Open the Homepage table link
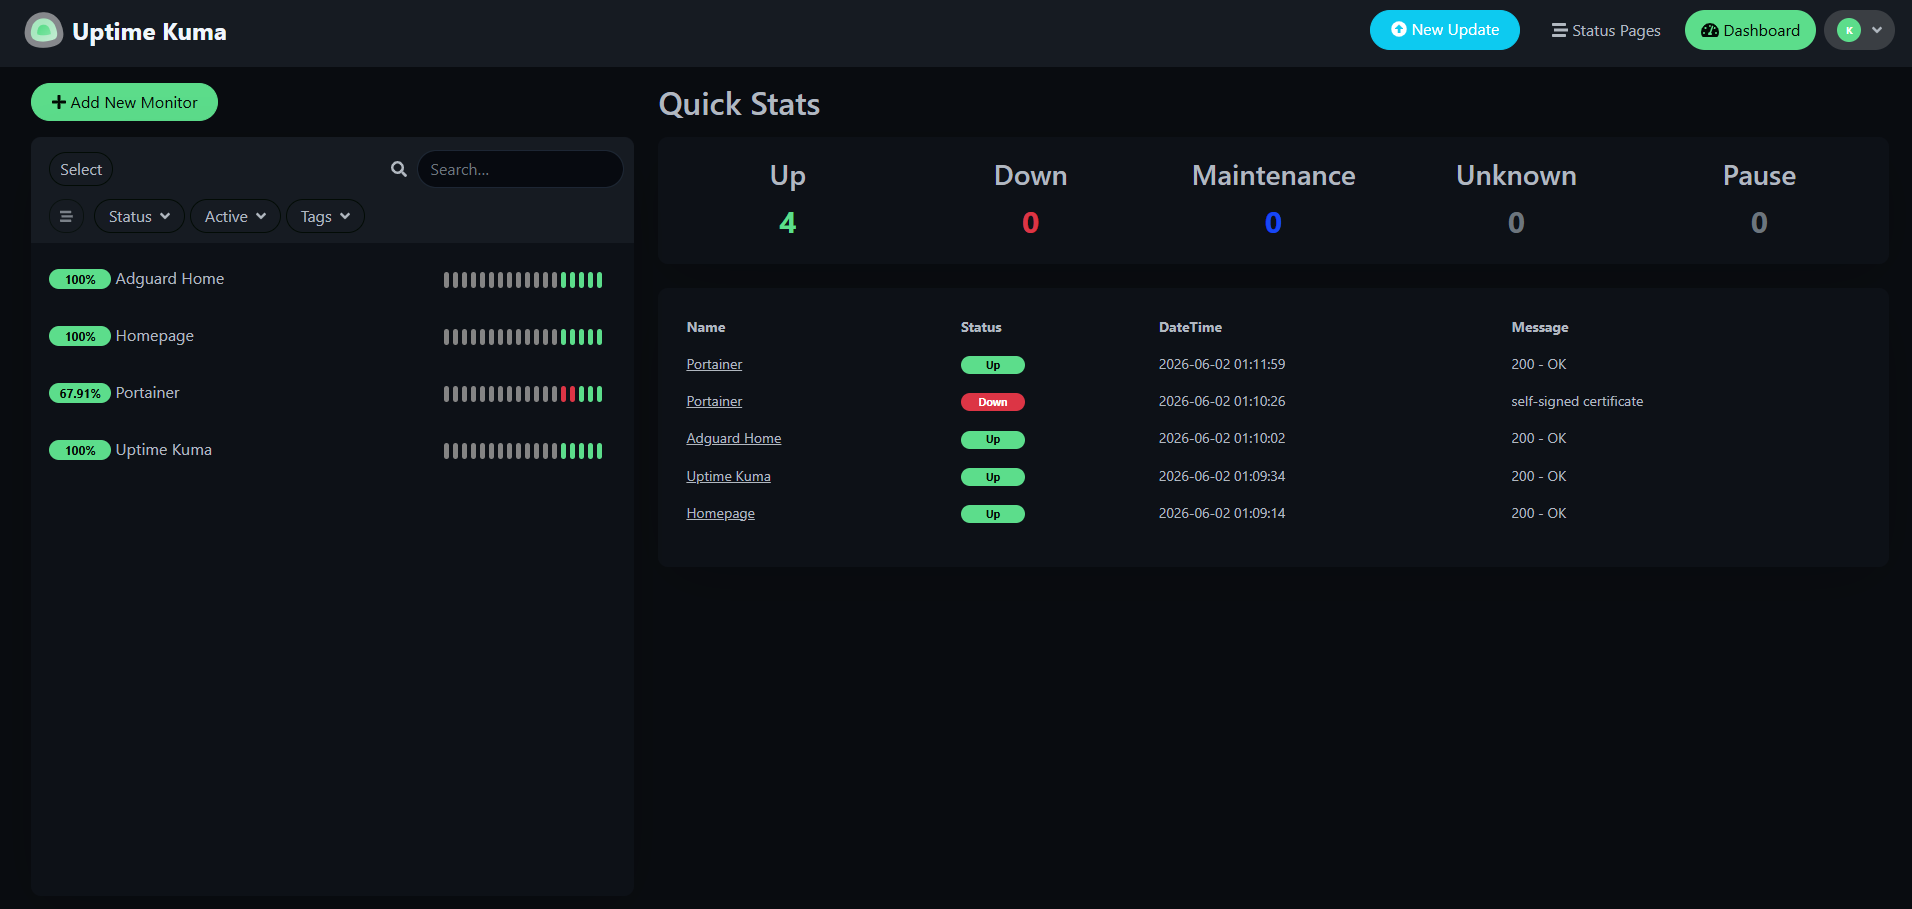Viewport: 1912px width, 909px height. (720, 513)
